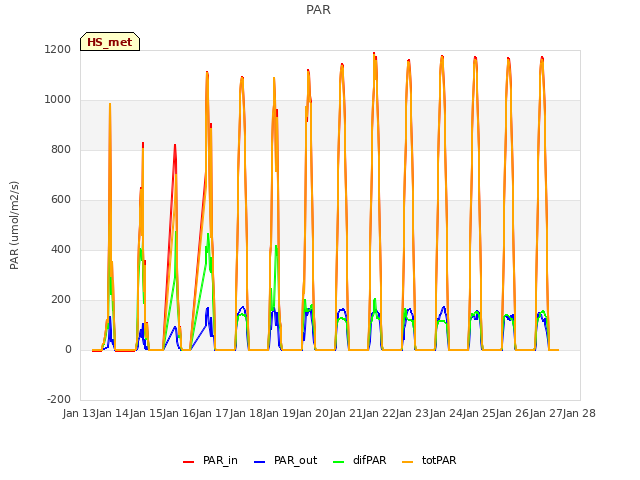Click the 600 y-axis tick label
640x480 pixels.
pyautogui.click(x=61, y=200)
